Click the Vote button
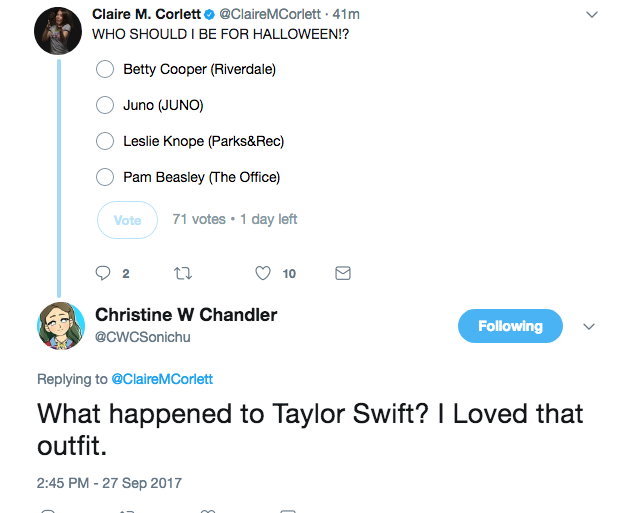Image resolution: width=621 pixels, height=513 pixels. tap(128, 220)
